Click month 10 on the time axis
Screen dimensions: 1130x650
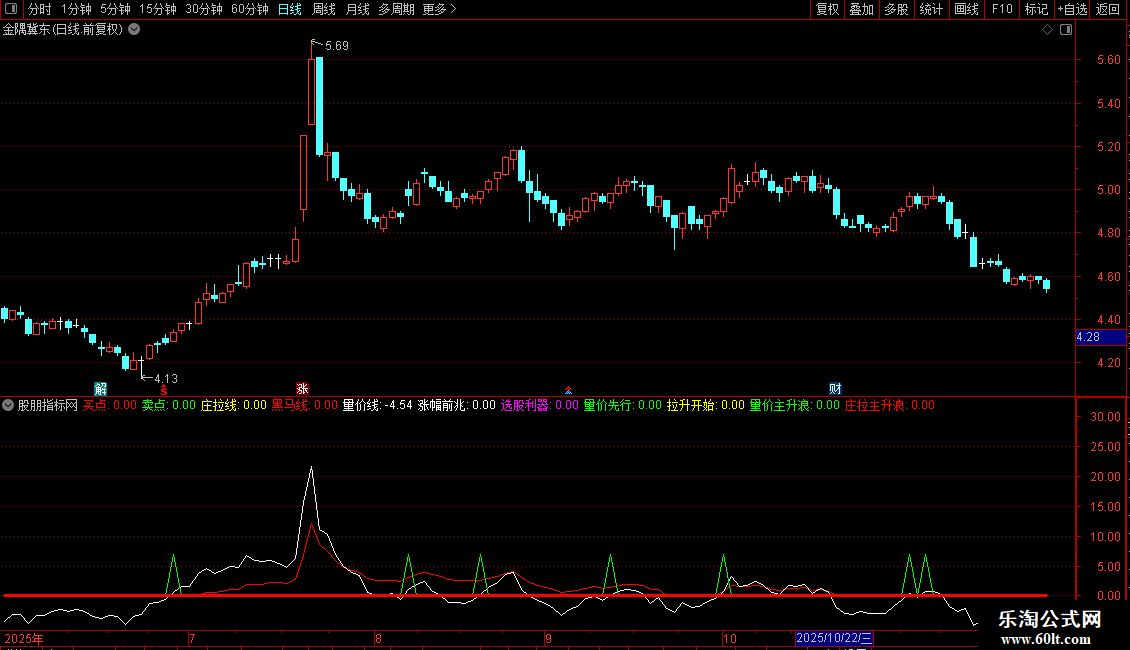(730, 638)
